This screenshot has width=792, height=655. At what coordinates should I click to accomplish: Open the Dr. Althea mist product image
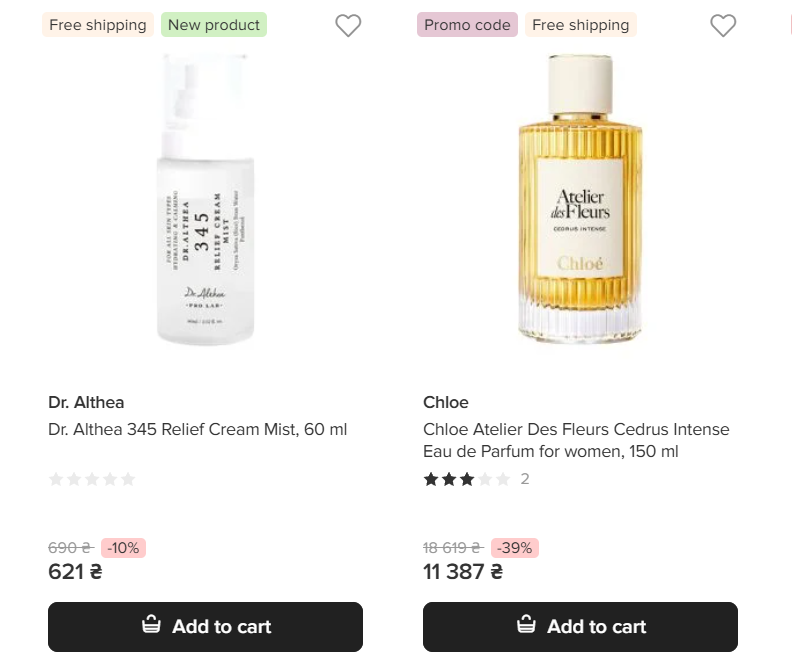pyautogui.click(x=205, y=200)
